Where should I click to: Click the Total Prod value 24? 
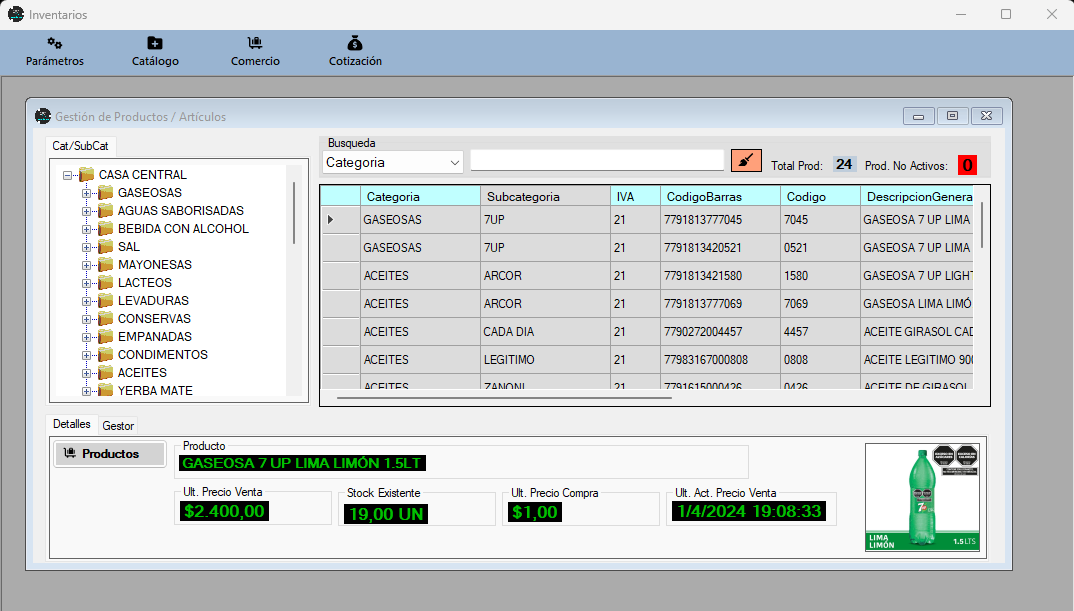tap(844, 164)
